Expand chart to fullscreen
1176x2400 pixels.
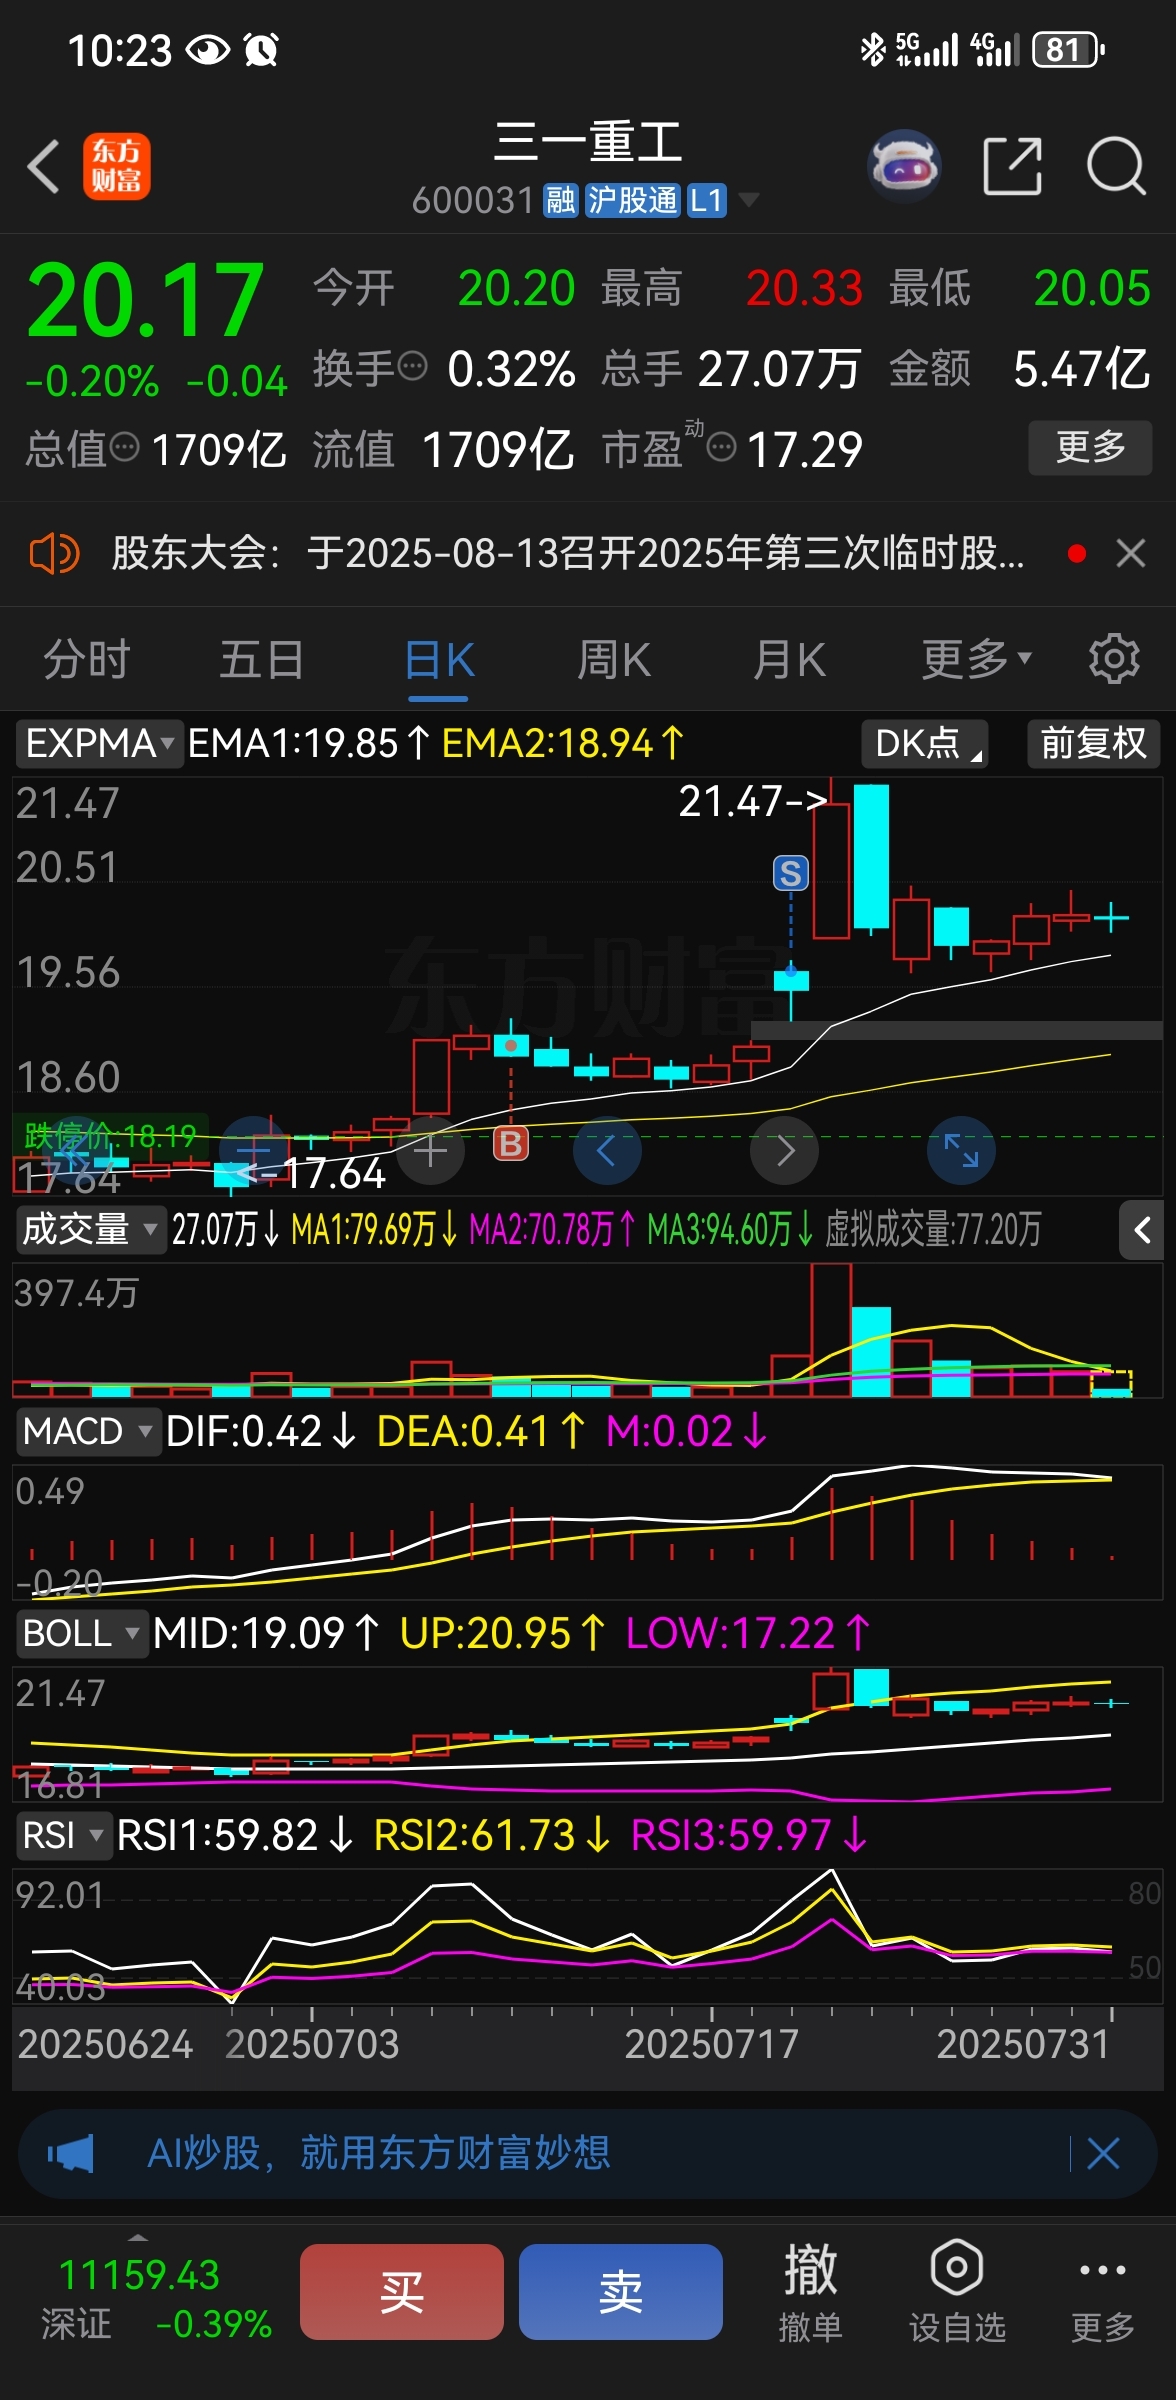point(961,1151)
